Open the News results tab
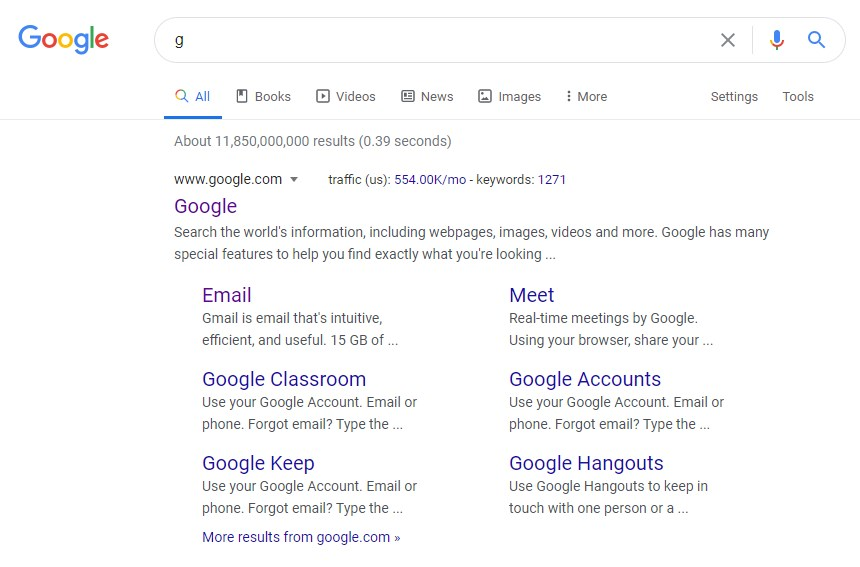This screenshot has height=567, width=860. 427,97
